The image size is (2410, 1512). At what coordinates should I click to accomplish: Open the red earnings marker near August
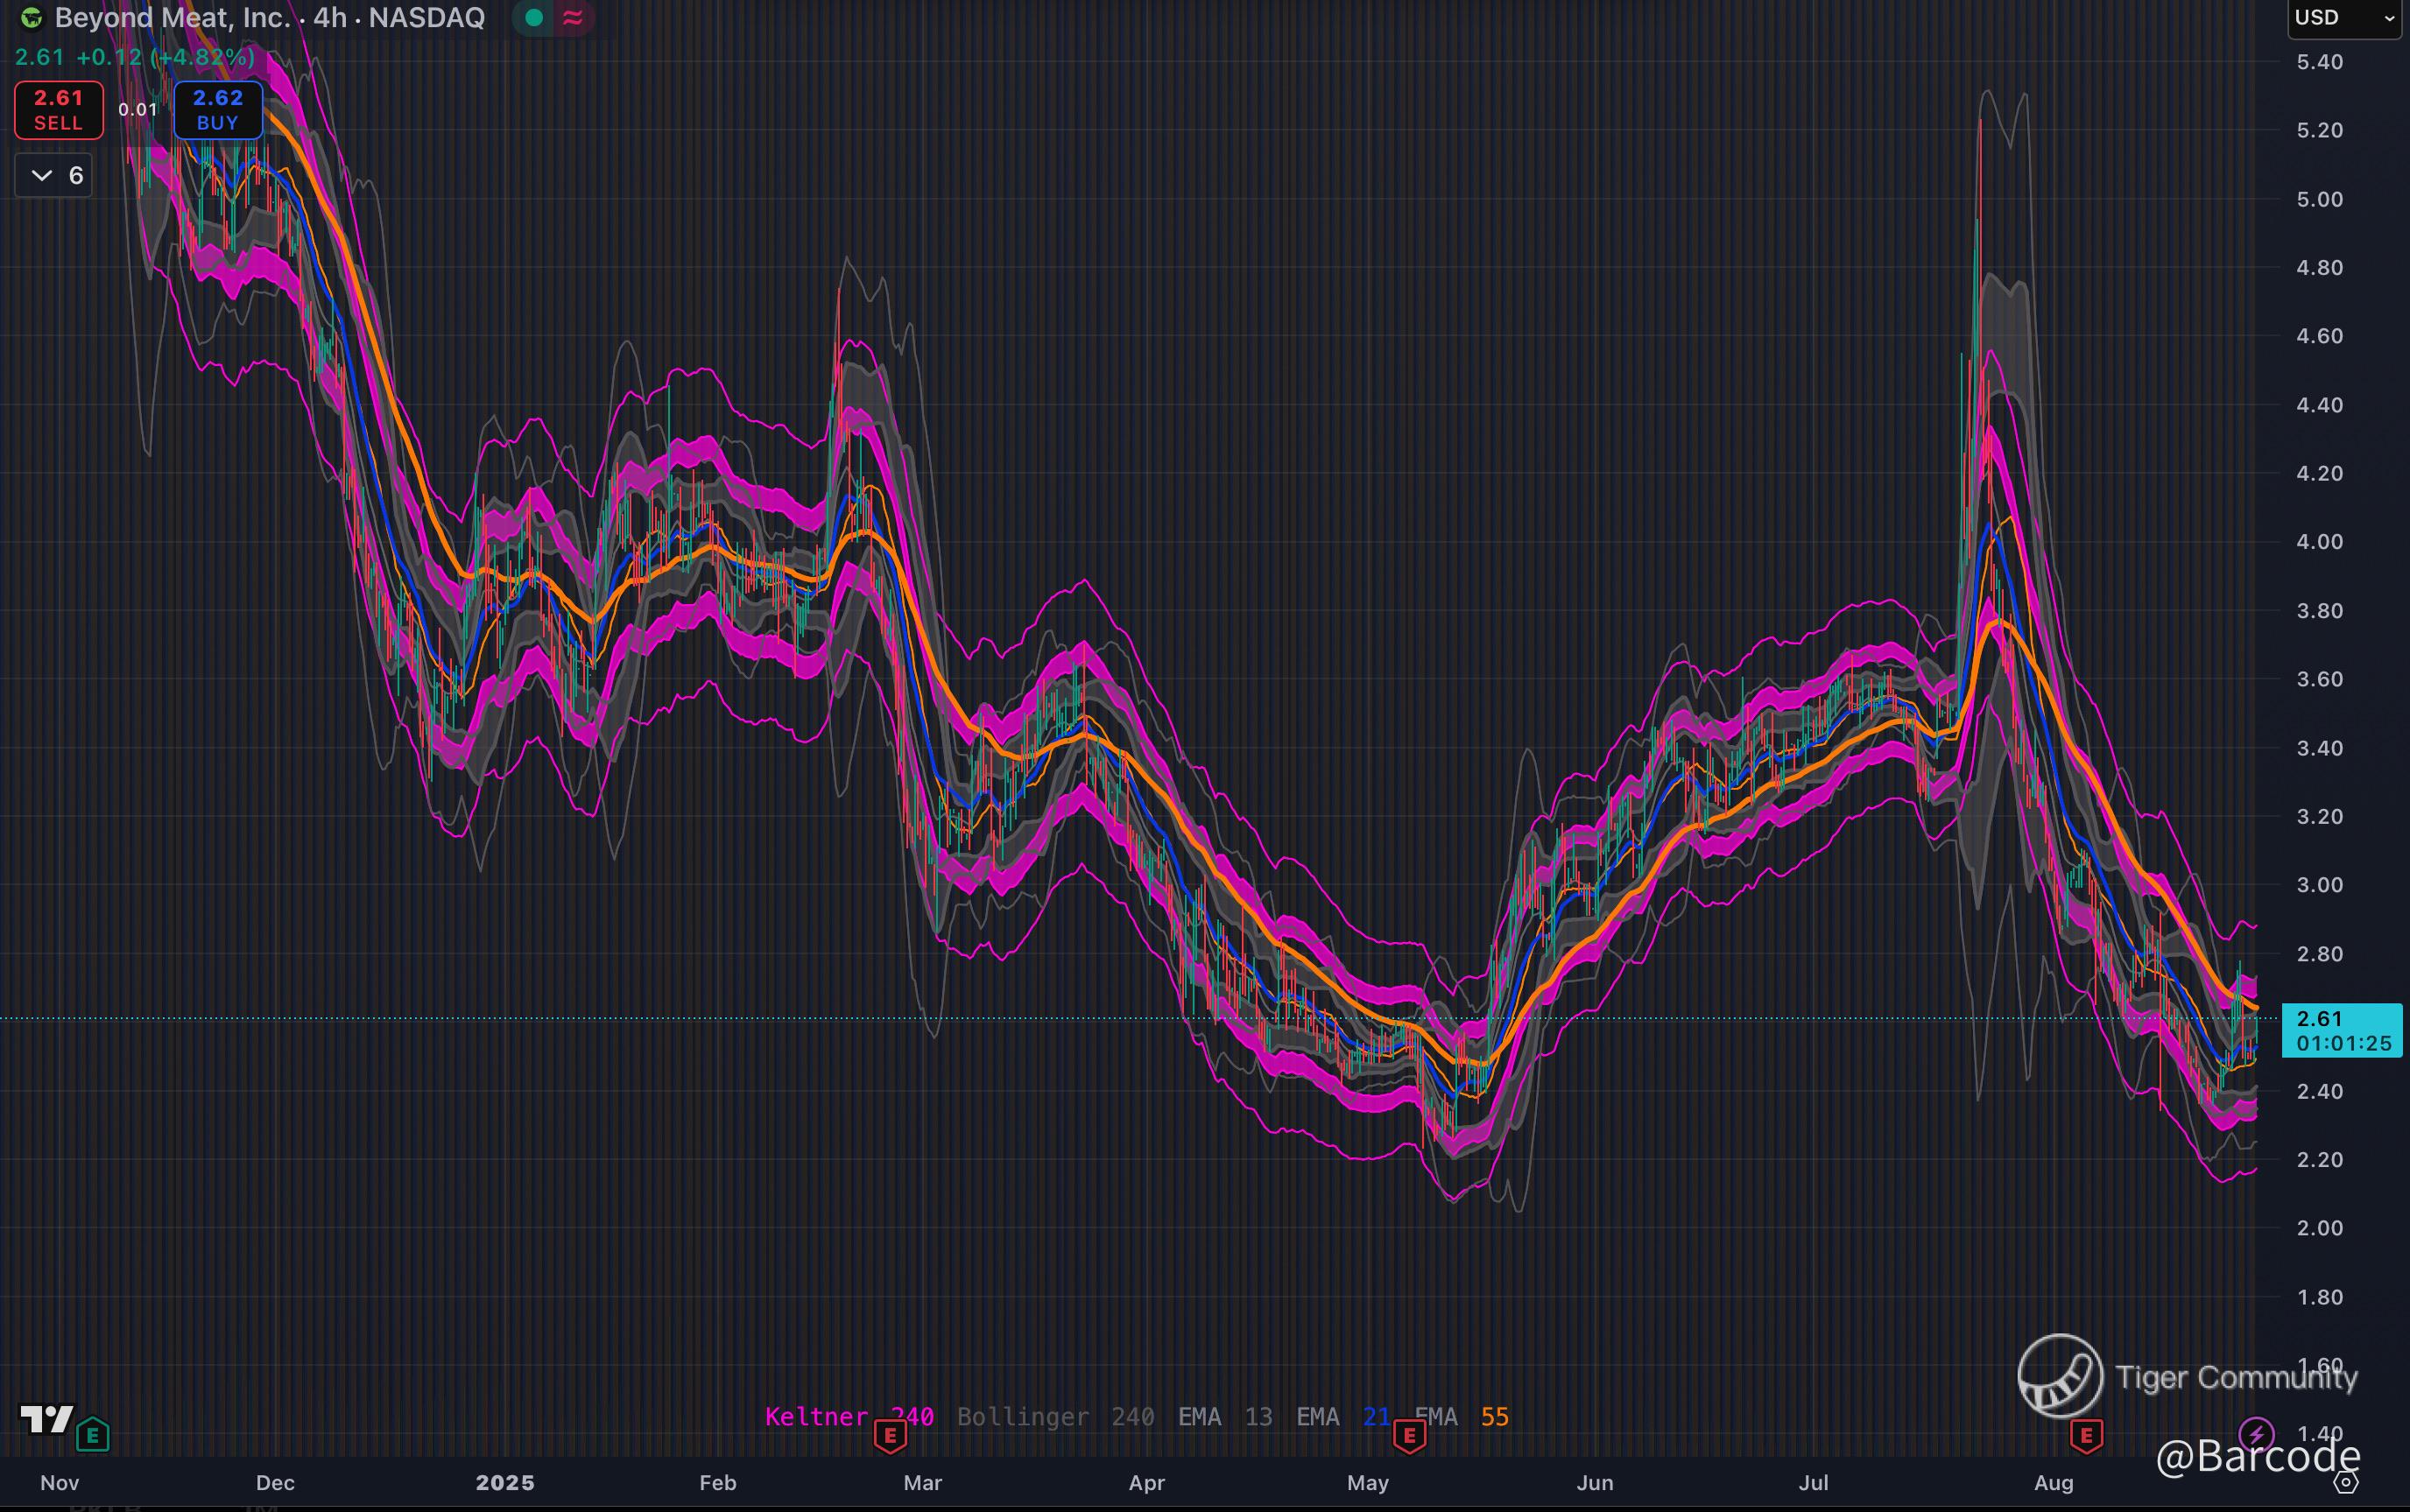coord(2086,1437)
